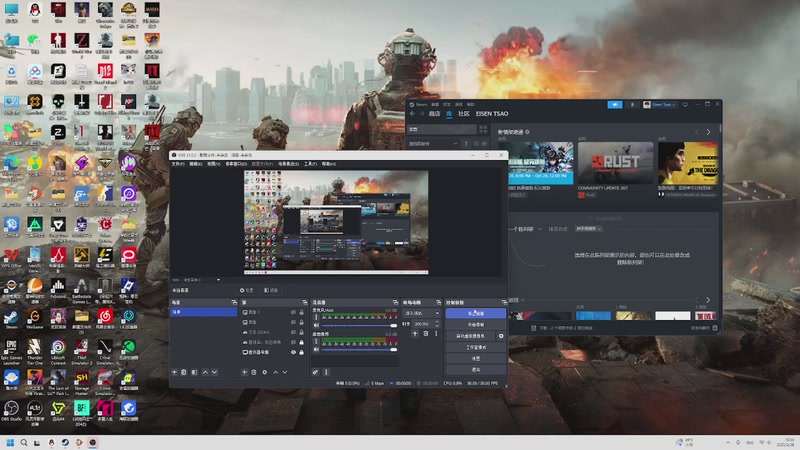Pop out the OBS Audio Mixer dock panel
Image resolution: width=800 pixels, height=450 pixels.
pyautogui.click(x=395, y=303)
